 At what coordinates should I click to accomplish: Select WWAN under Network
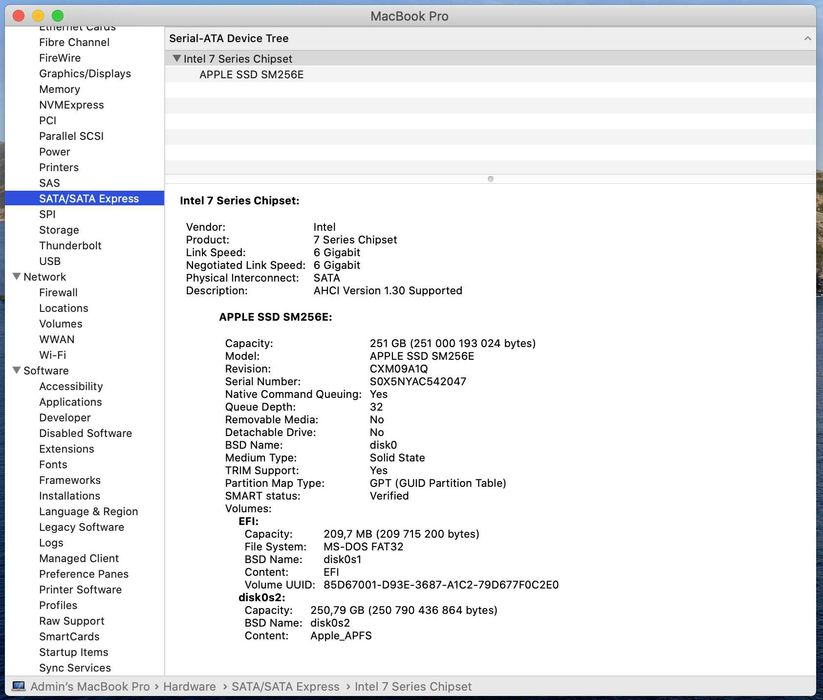pyautogui.click(x=57, y=339)
